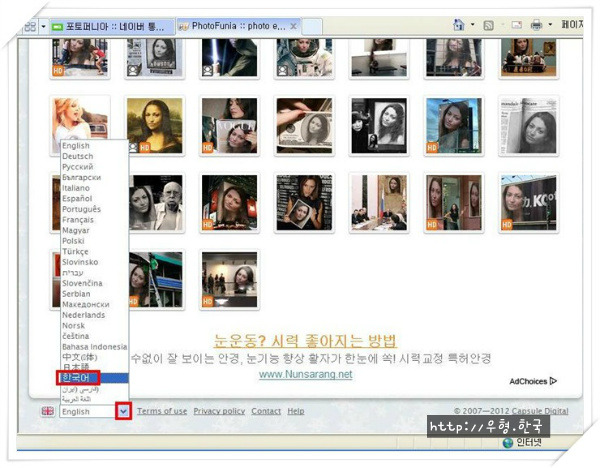
Task: Open the Help link in footer
Action: pyautogui.click(x=296, y=411)
